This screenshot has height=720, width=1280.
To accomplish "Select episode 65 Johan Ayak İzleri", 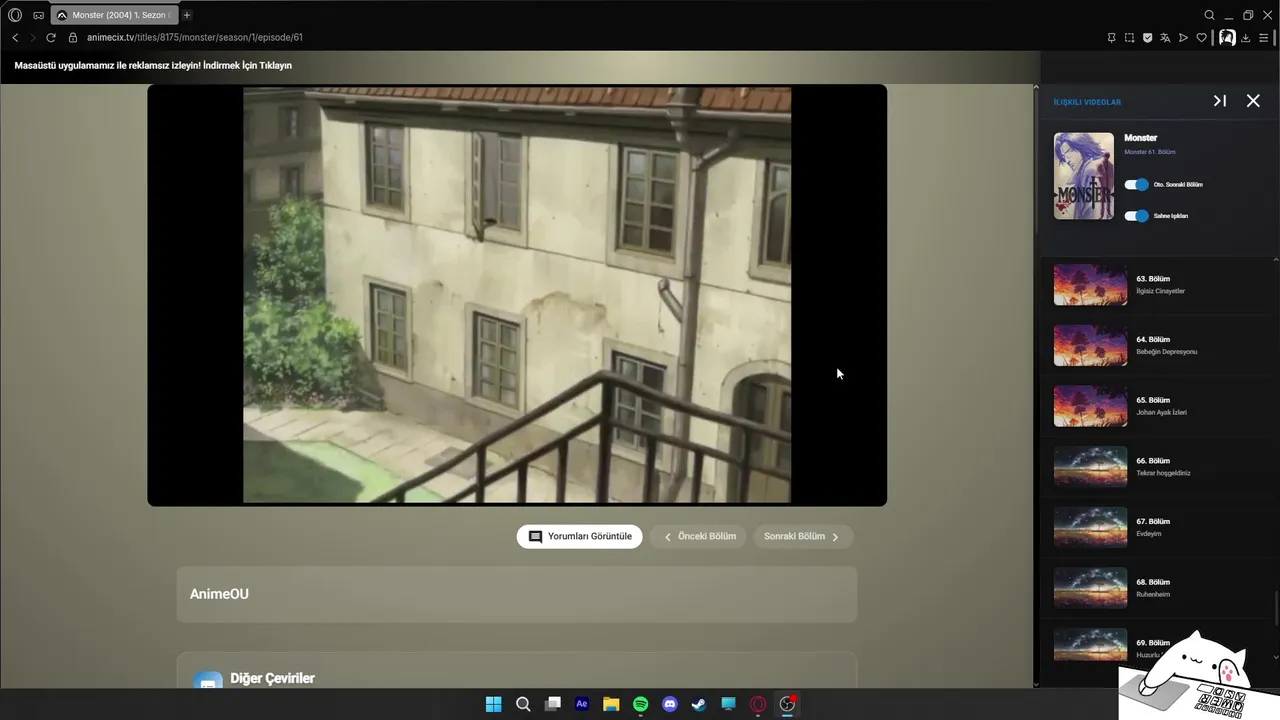I will tap(1155, 406).
